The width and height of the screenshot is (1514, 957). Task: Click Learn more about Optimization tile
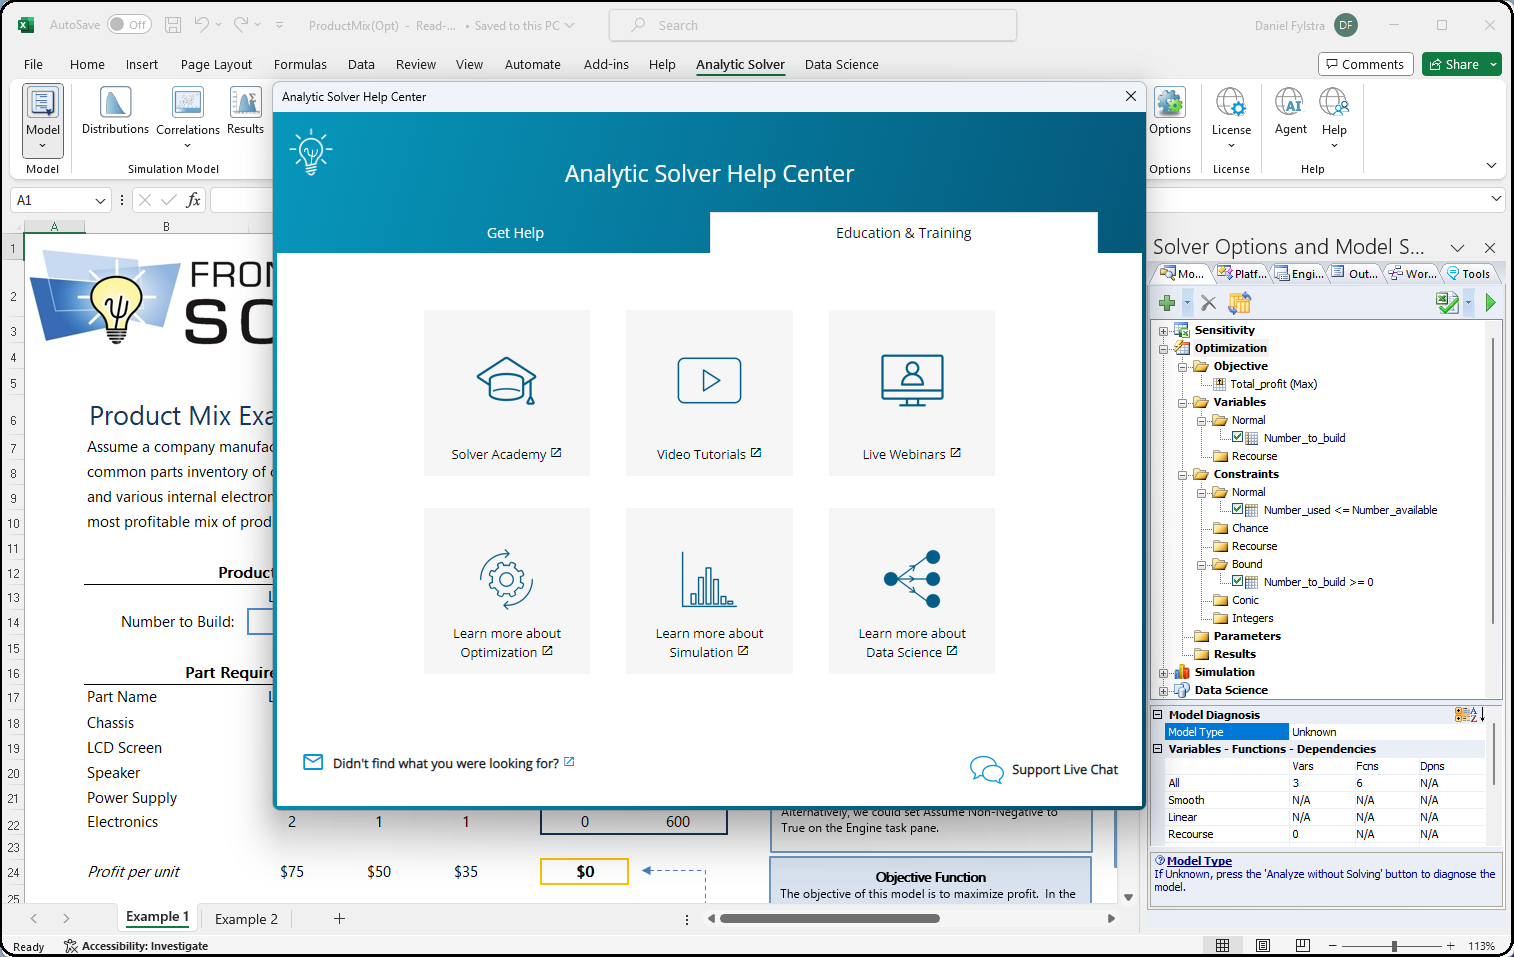tap(506, 591)
